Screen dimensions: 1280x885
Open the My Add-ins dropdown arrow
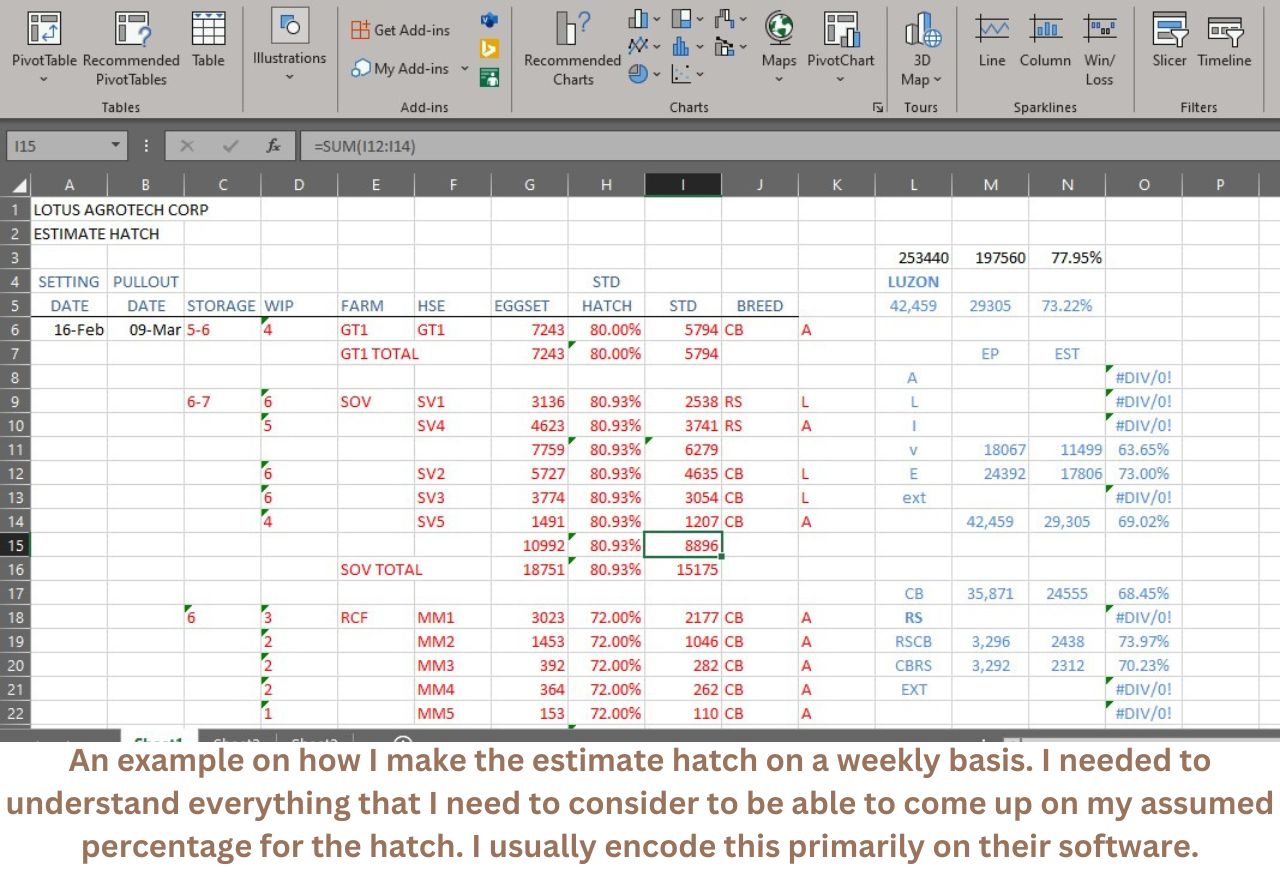coord(463,69)
